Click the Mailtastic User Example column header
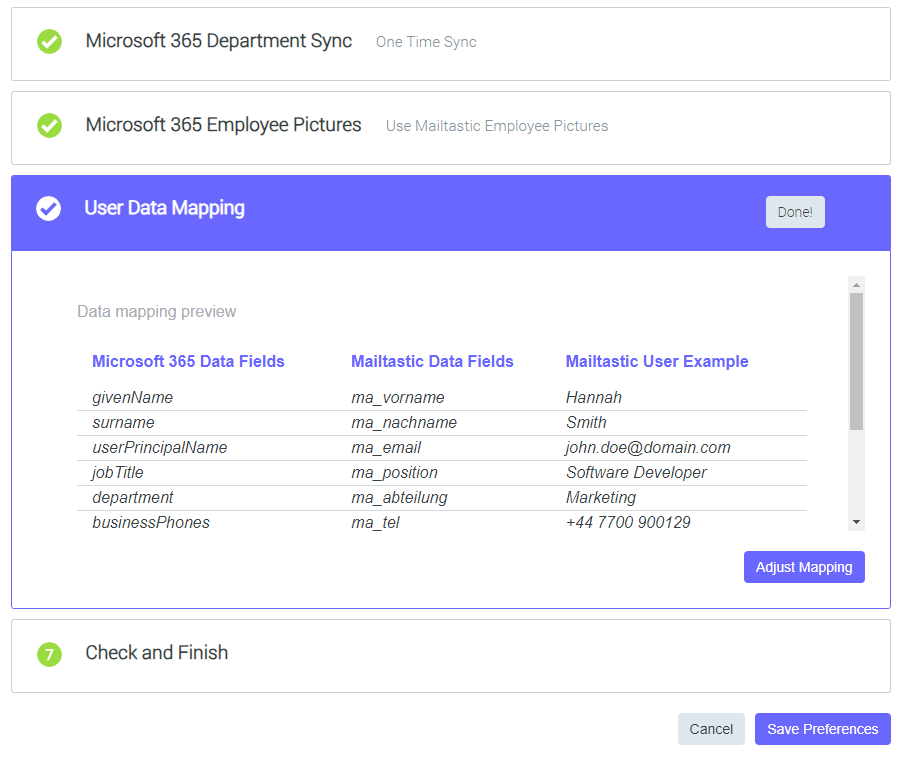 click(x=657, y=361)
